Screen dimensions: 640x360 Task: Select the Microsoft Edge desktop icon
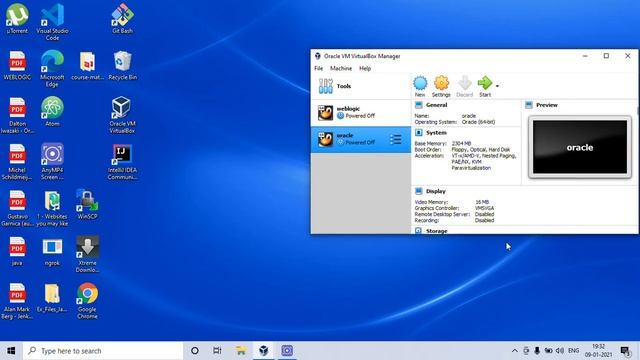(52, 69)
